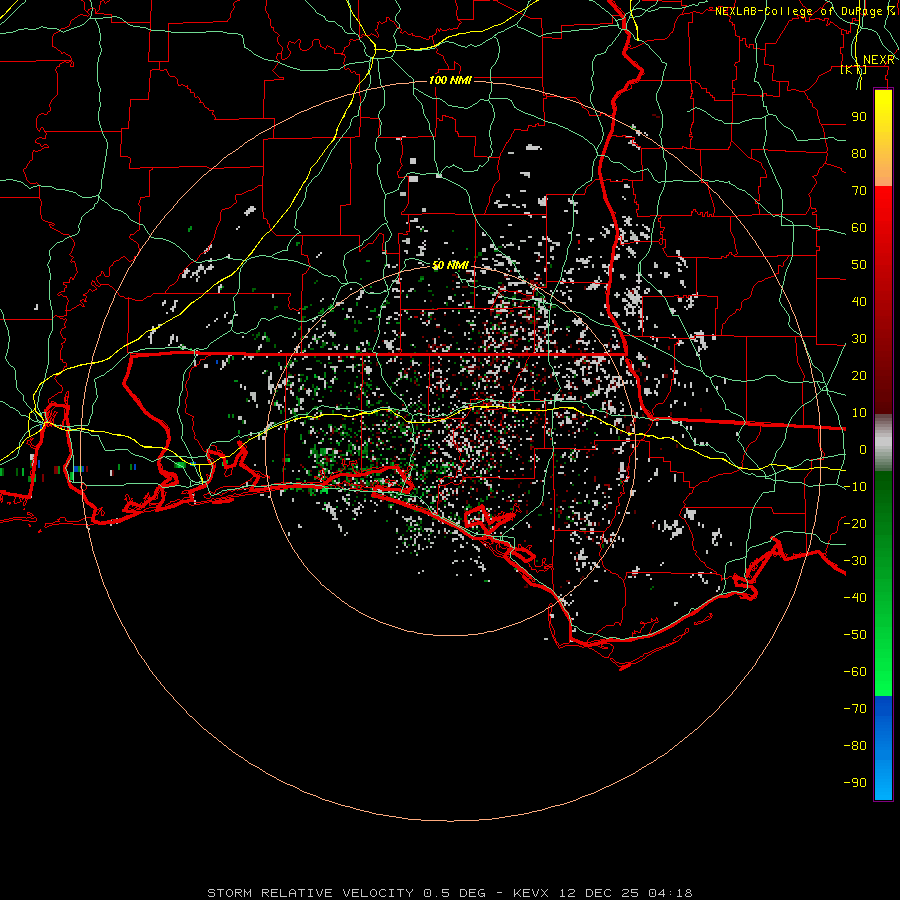Click the "-50" velocity scale label
Screen dimensions: 900x900
coord(855,635)
